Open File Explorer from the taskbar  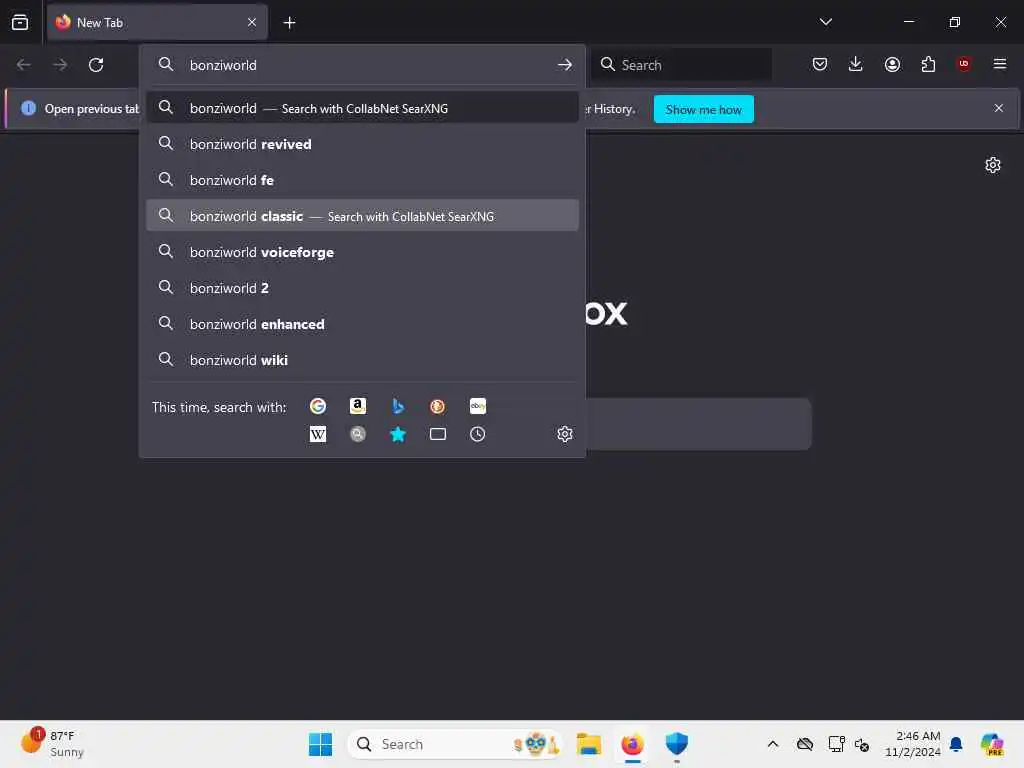pos(588,744)
